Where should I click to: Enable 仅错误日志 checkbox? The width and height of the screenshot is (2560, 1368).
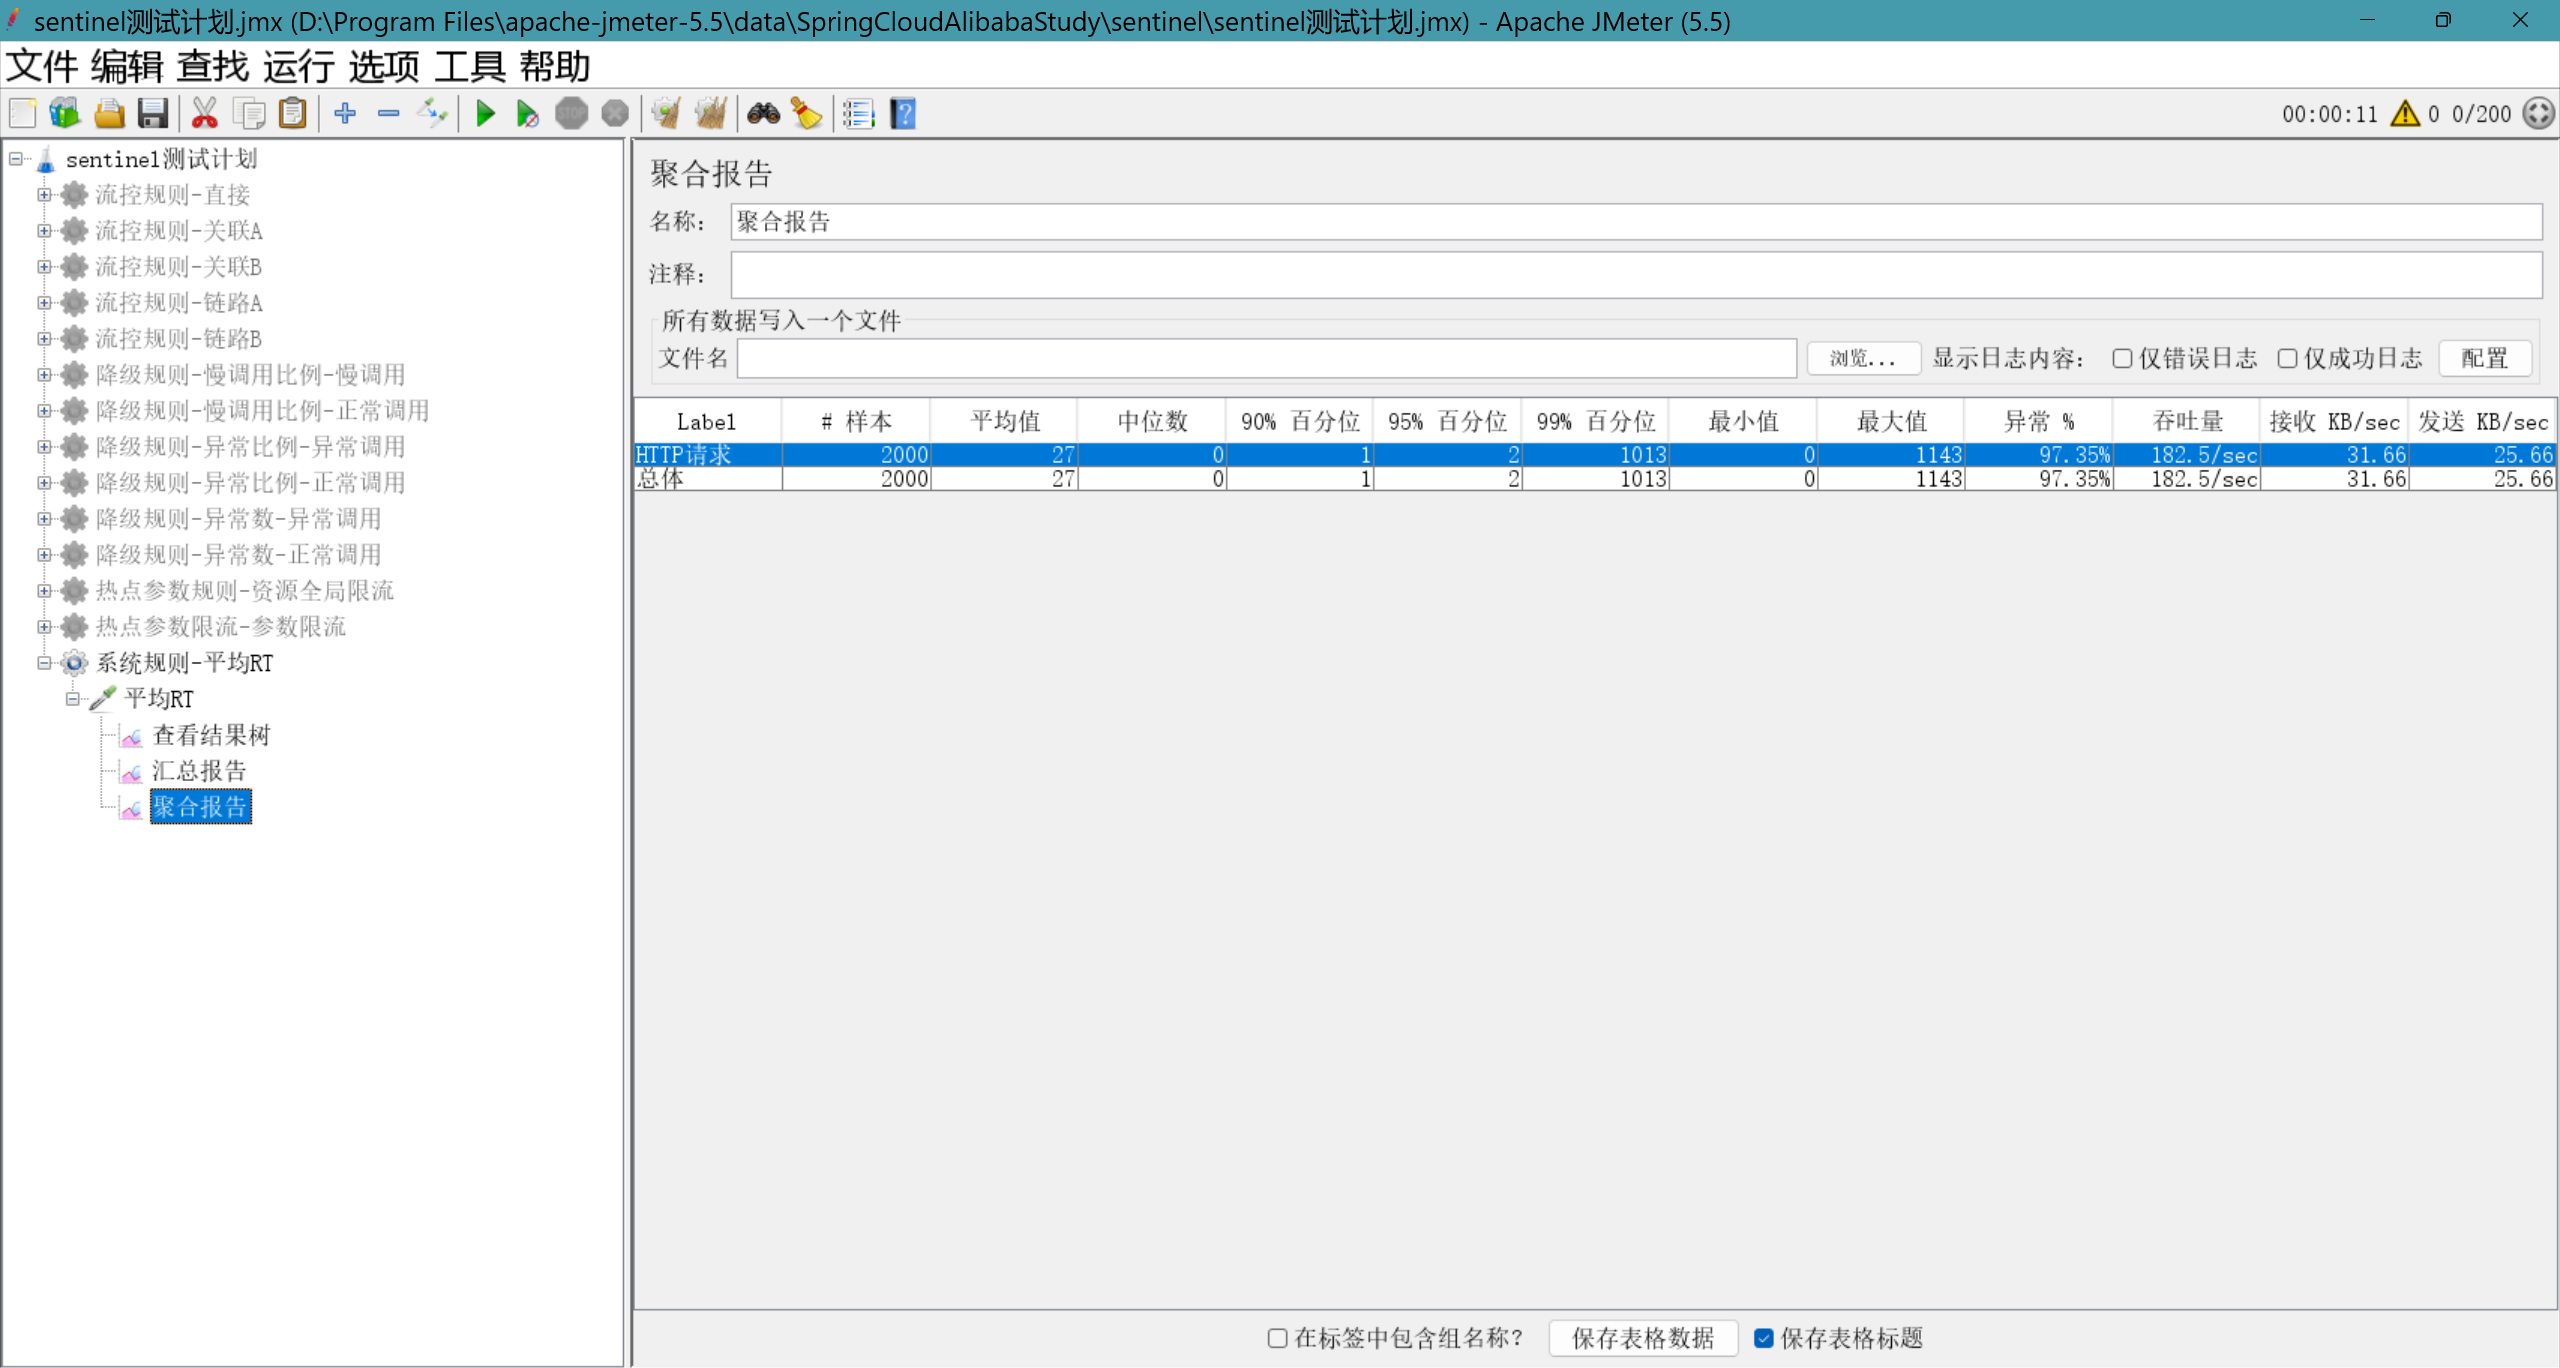point(2122,358)
